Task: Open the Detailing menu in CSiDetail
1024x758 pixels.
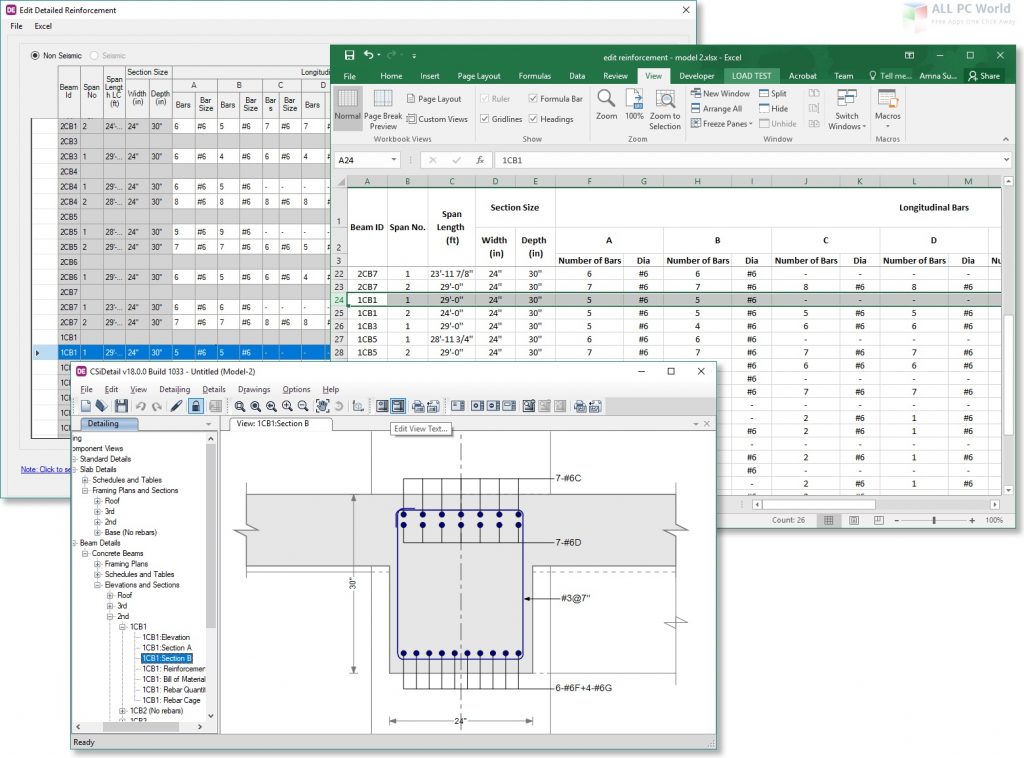Action: [174, 389]
